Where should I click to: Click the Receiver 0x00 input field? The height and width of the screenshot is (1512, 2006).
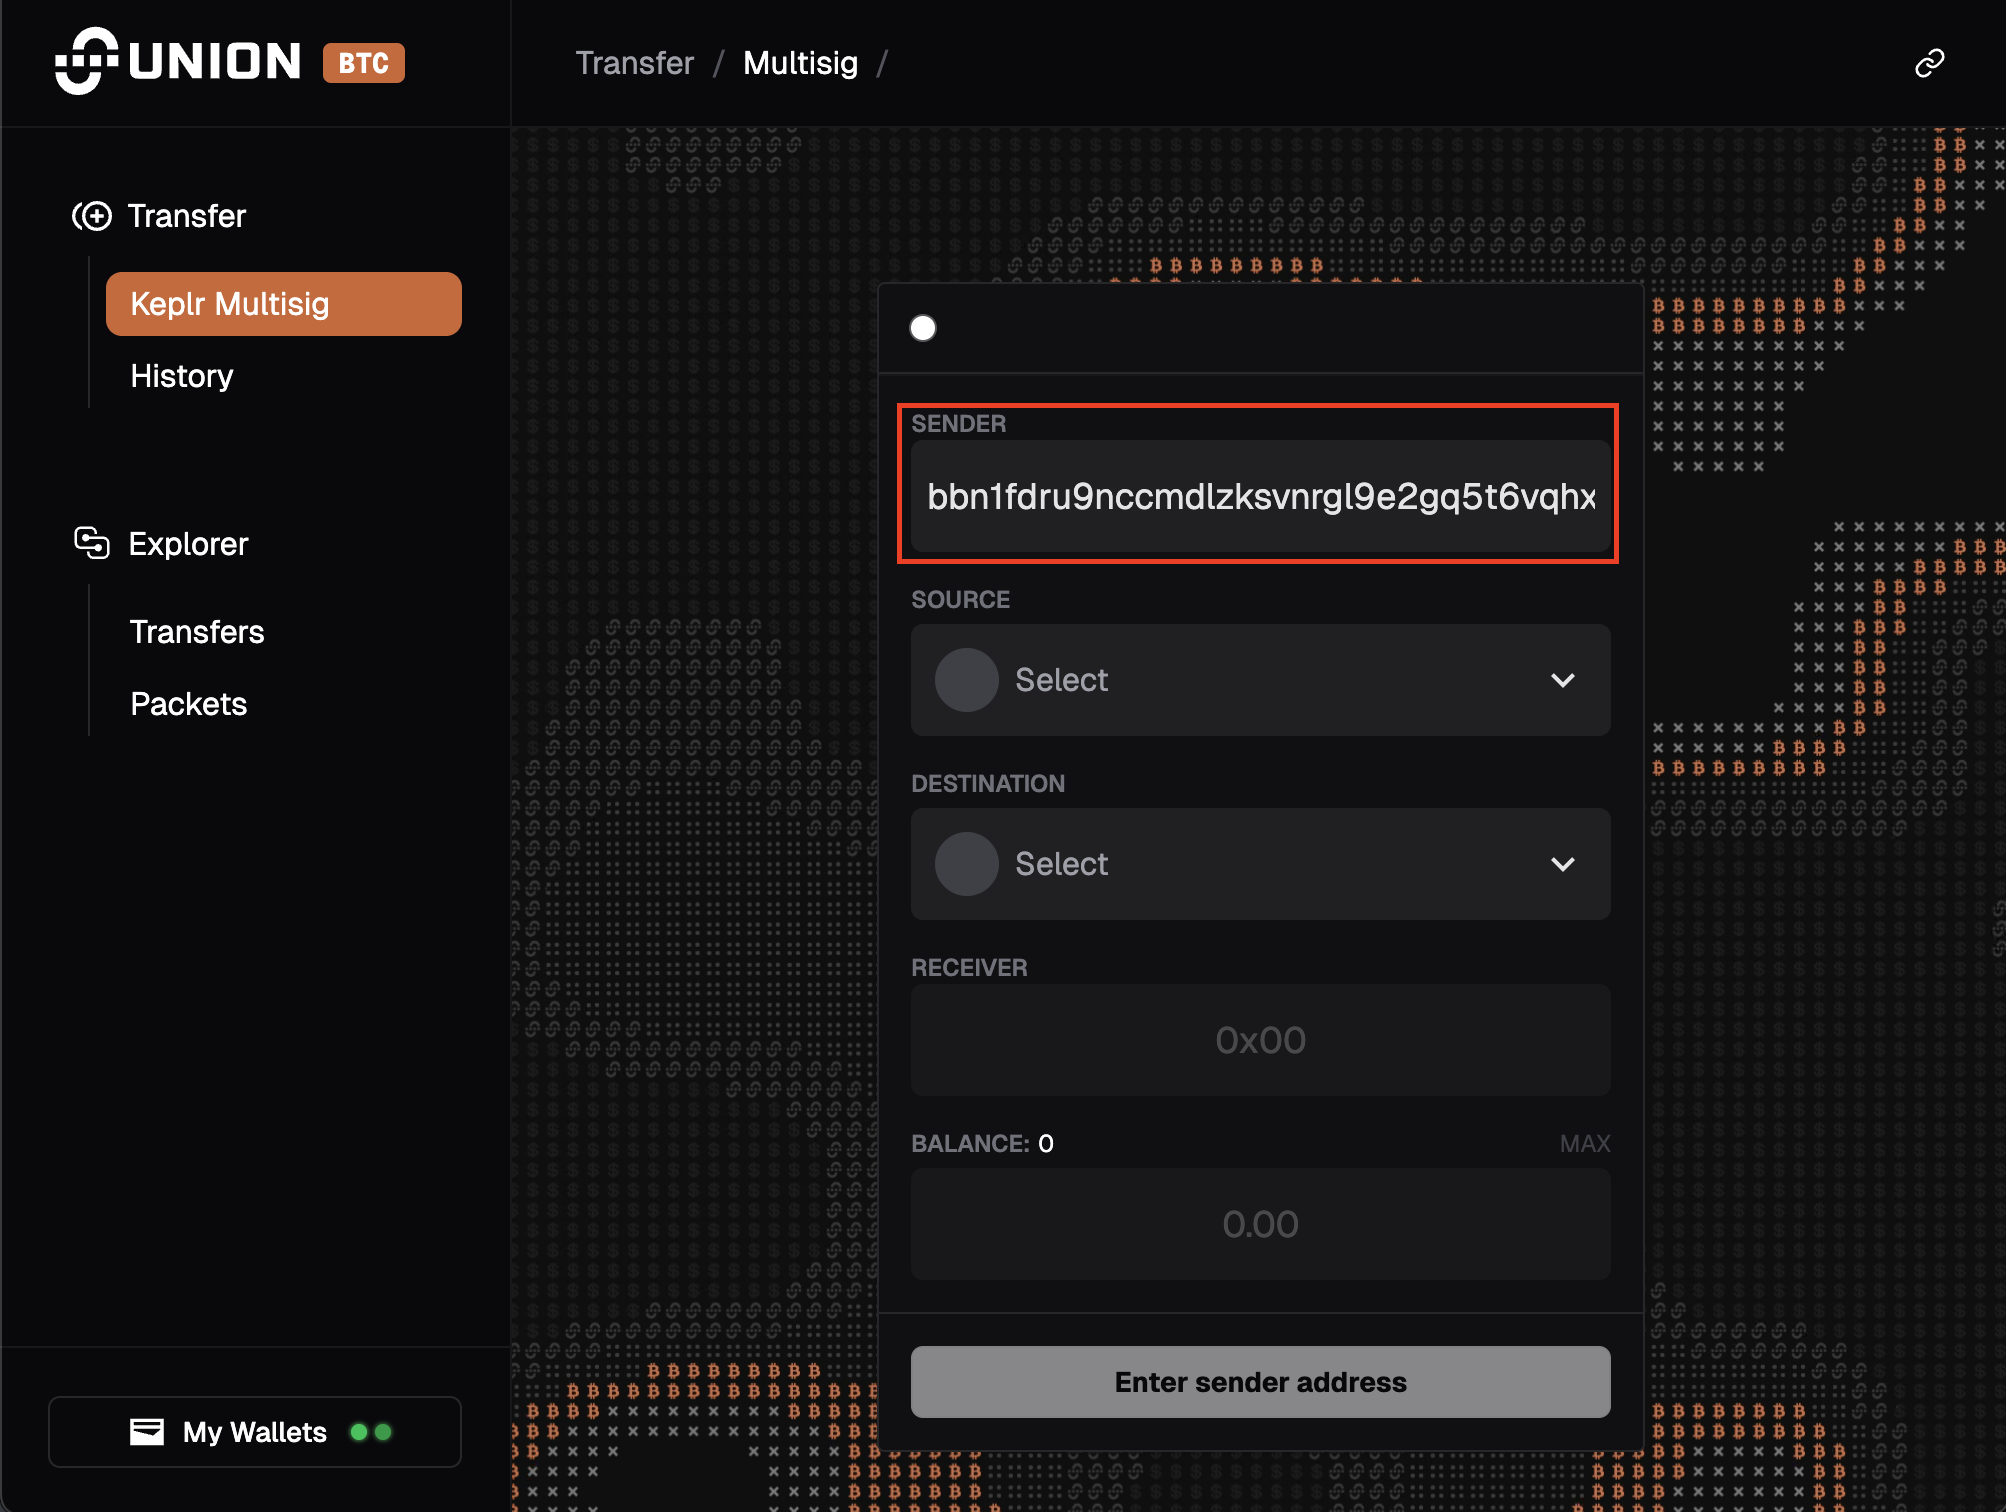coord(1260,1040)
